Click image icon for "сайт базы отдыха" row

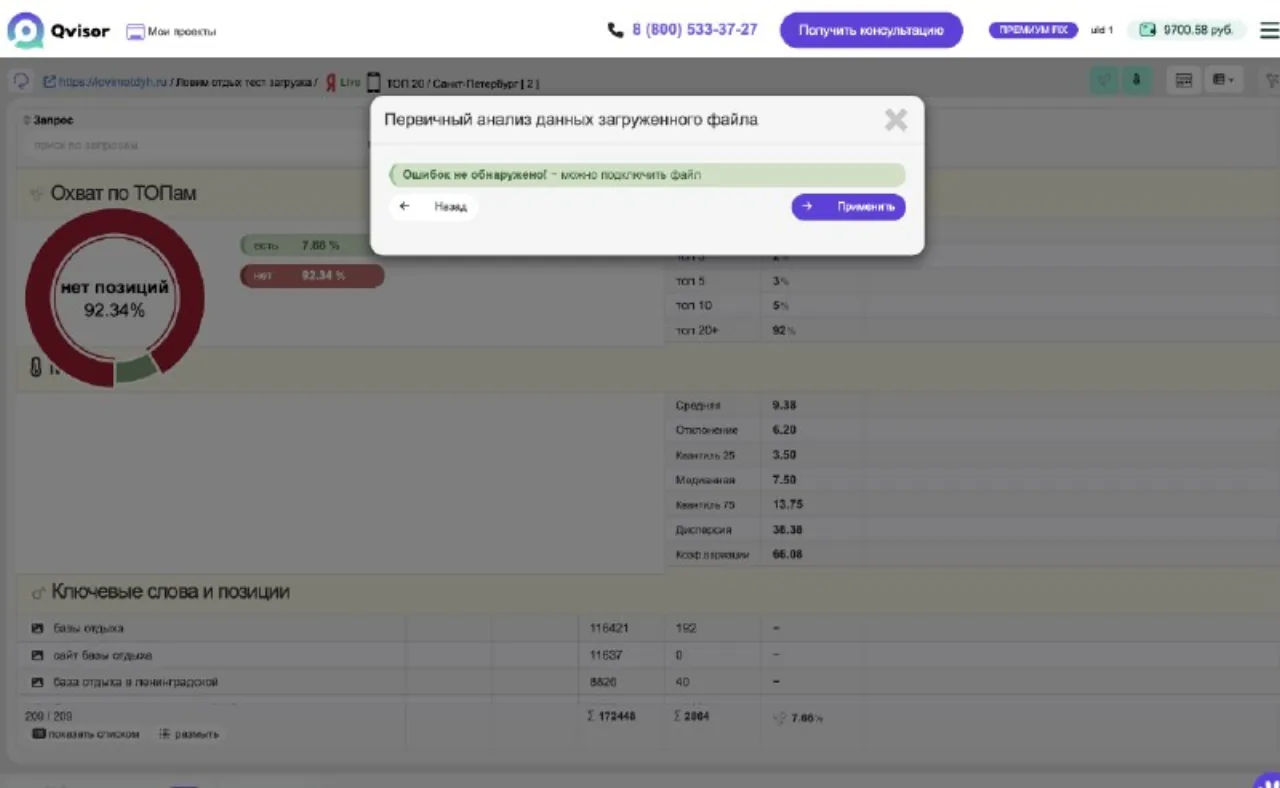[38, 655]
